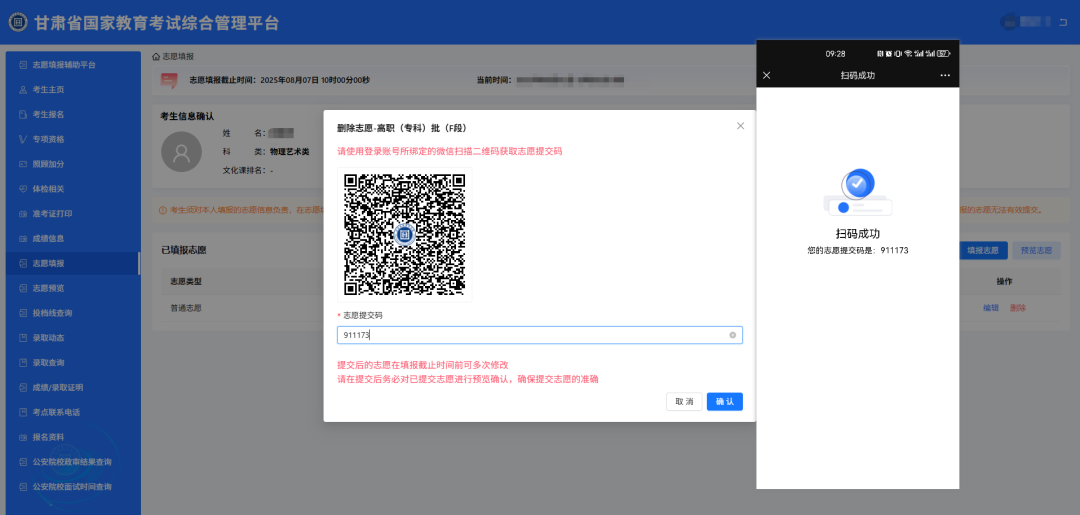This screenshot has width=1080, height=515.
Task: Open the three-dot menu on phone screen
Action: tap(945, 75)
